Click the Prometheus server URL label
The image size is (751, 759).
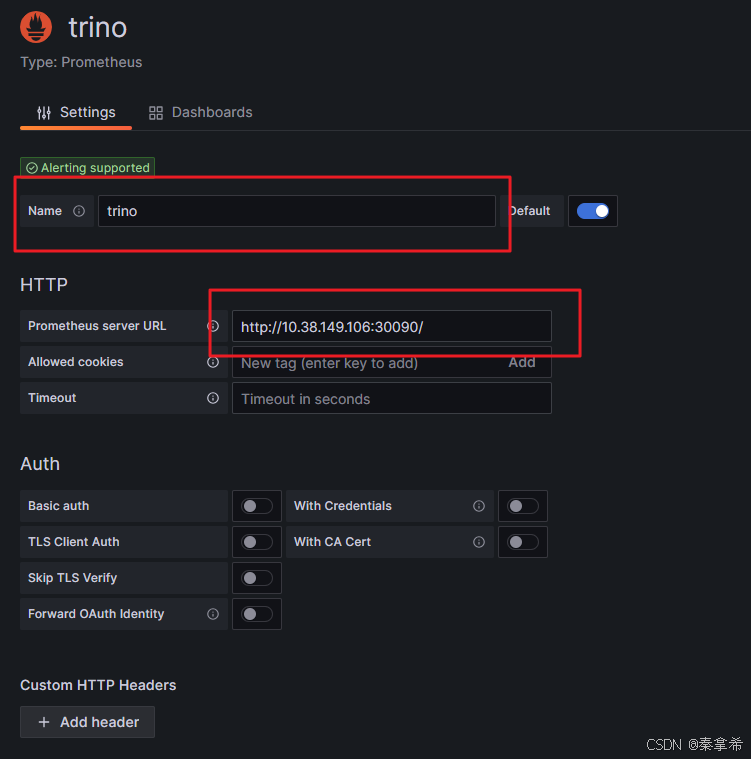pos(97,326)
